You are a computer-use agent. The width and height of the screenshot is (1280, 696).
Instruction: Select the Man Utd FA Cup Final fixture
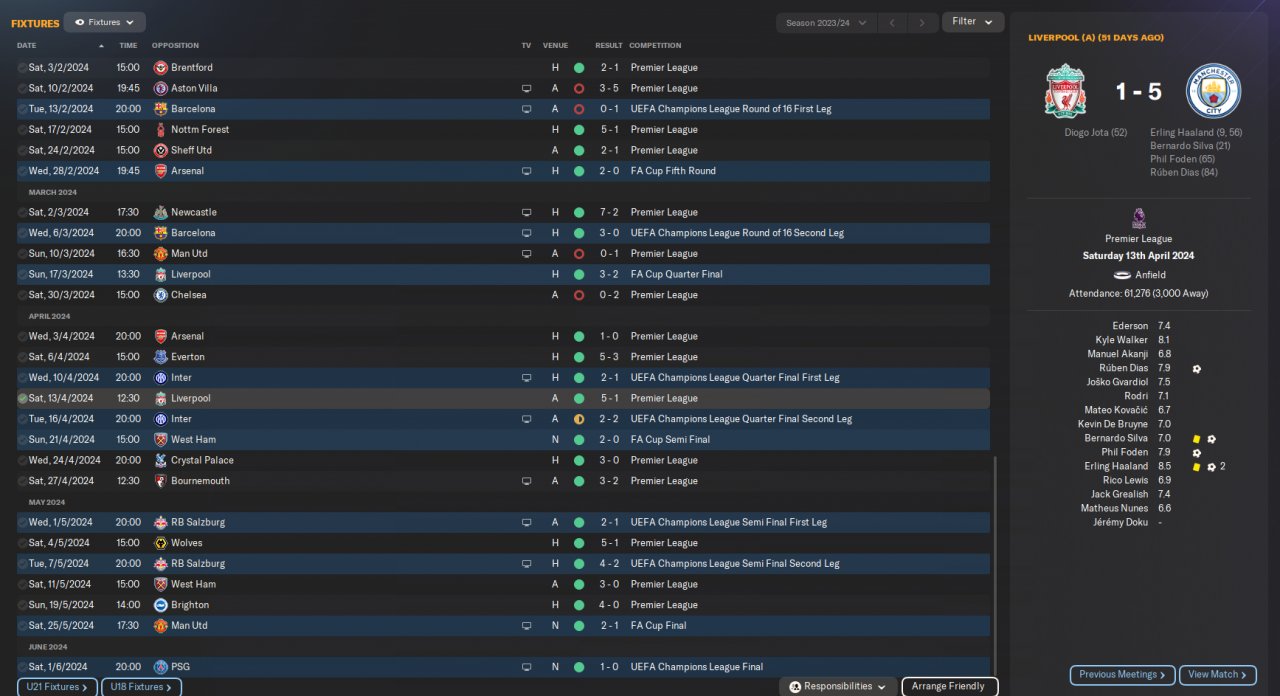point(503,626)
